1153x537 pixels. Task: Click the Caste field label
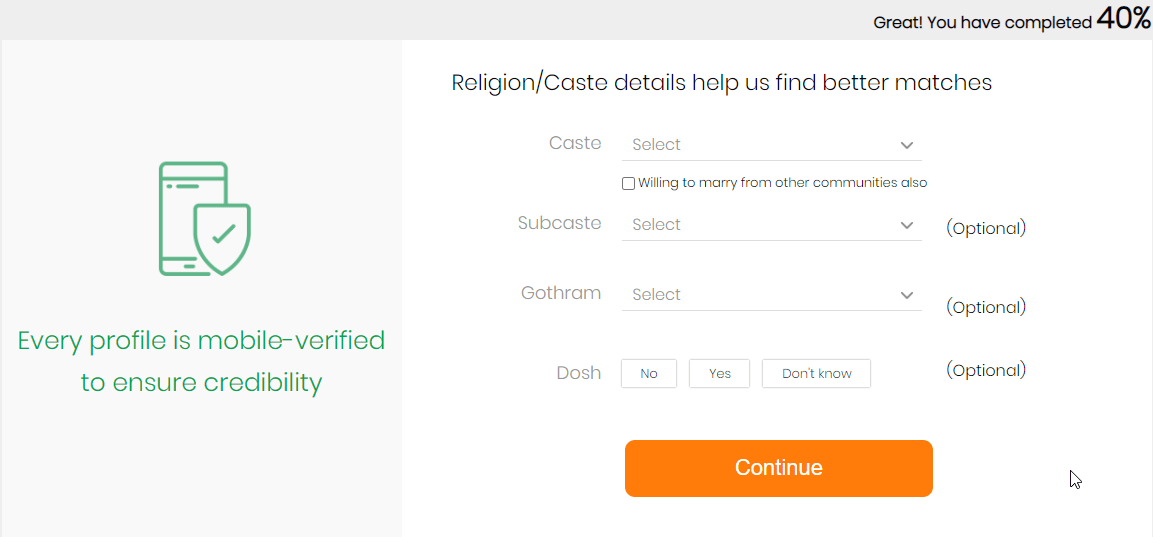pyautogui.click(x=575, y=143)
